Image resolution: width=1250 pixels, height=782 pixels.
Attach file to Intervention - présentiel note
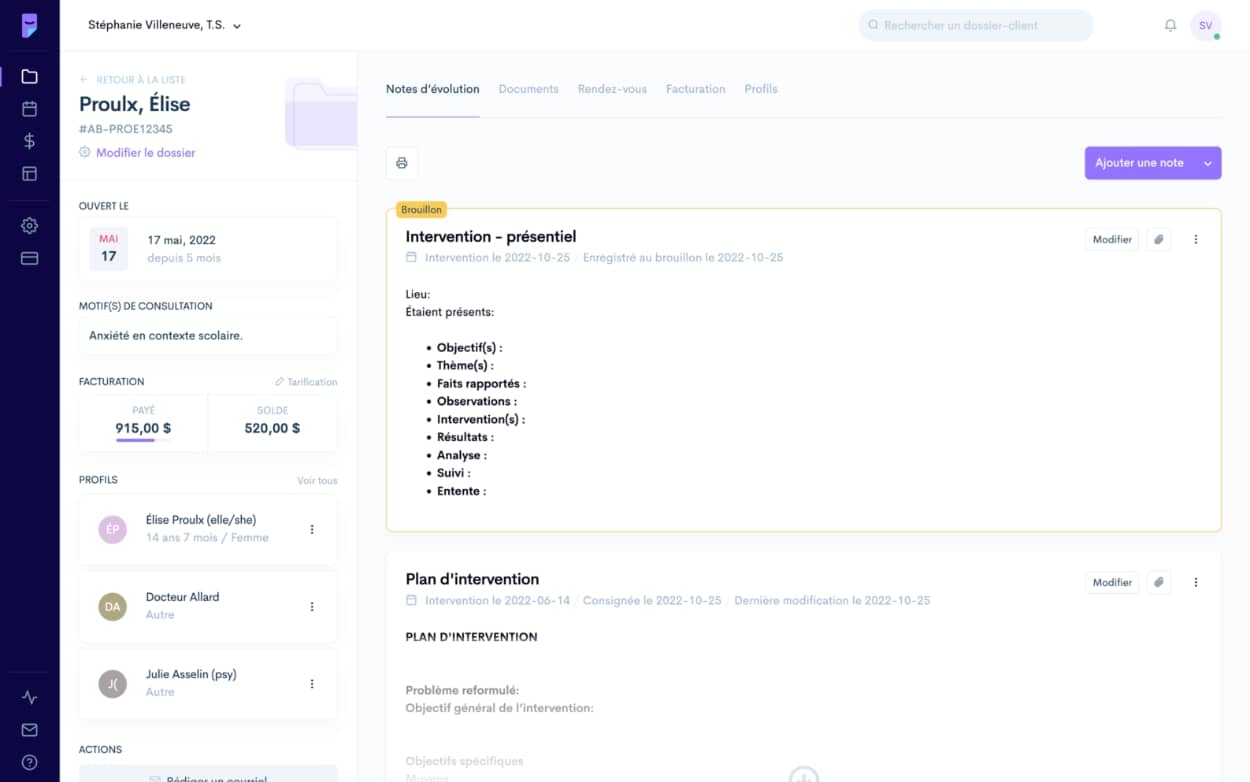[x=1158, y=240]
